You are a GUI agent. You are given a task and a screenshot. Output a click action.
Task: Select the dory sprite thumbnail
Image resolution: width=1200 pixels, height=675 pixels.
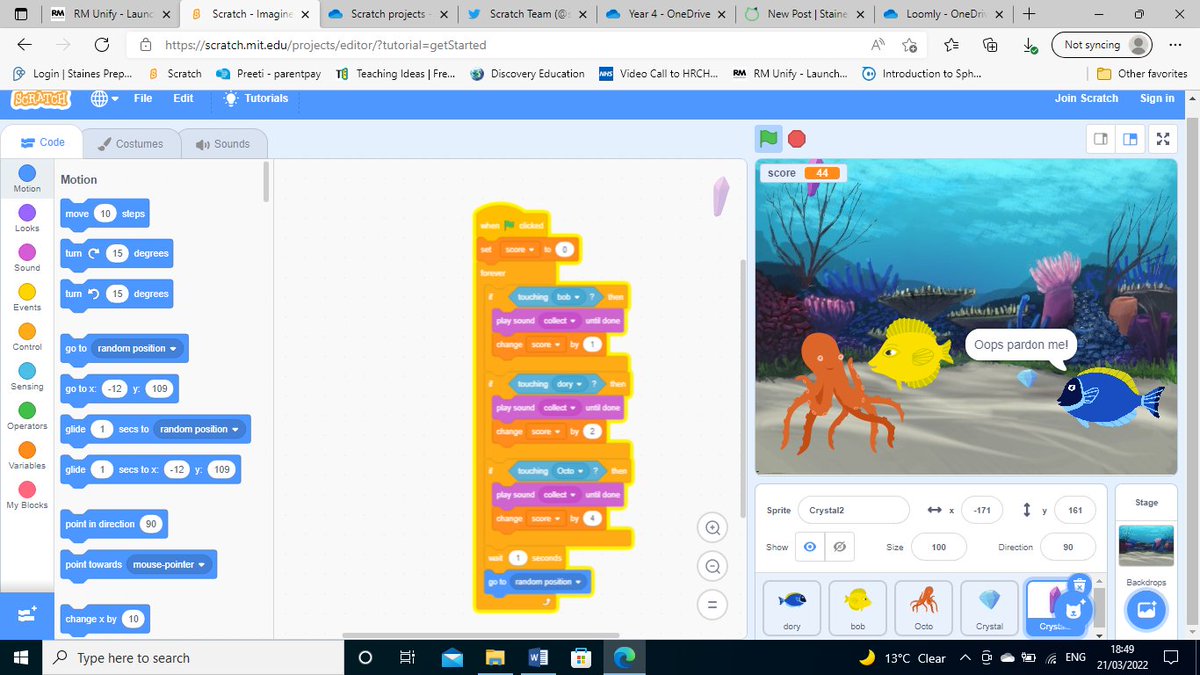pyautogui.click(x=792, y=606)
